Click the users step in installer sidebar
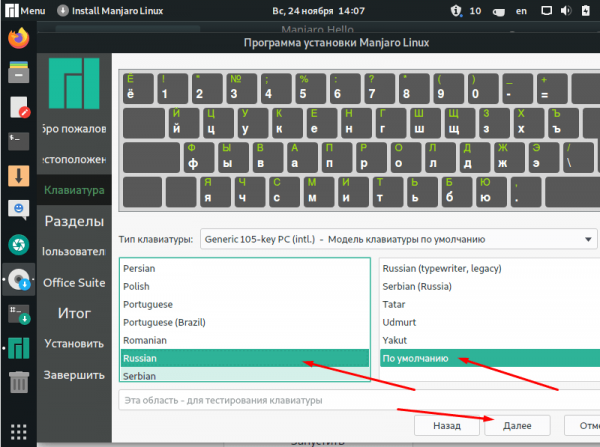The width and height of the screenshot is (600, 447). click(74, 251)
